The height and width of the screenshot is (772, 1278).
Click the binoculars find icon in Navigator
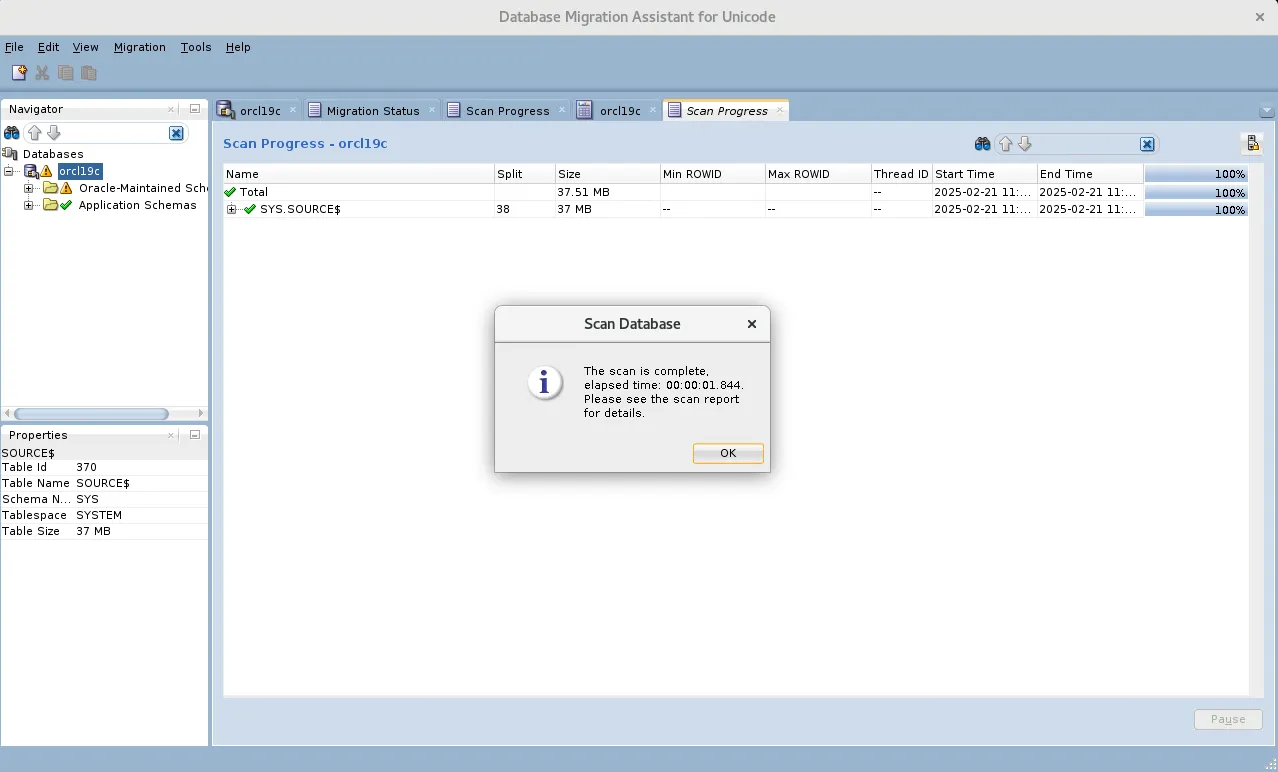pyautogui.click(x=12, y=133)
